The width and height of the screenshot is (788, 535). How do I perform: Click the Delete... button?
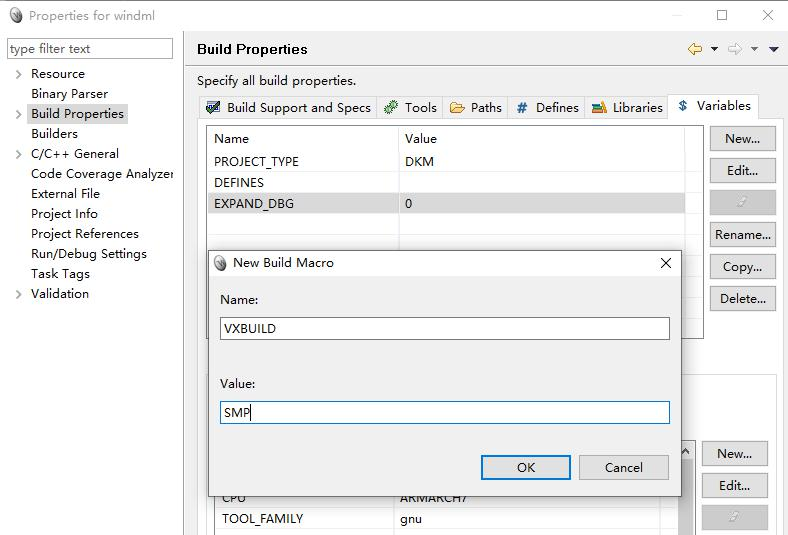tap(742, 299)
